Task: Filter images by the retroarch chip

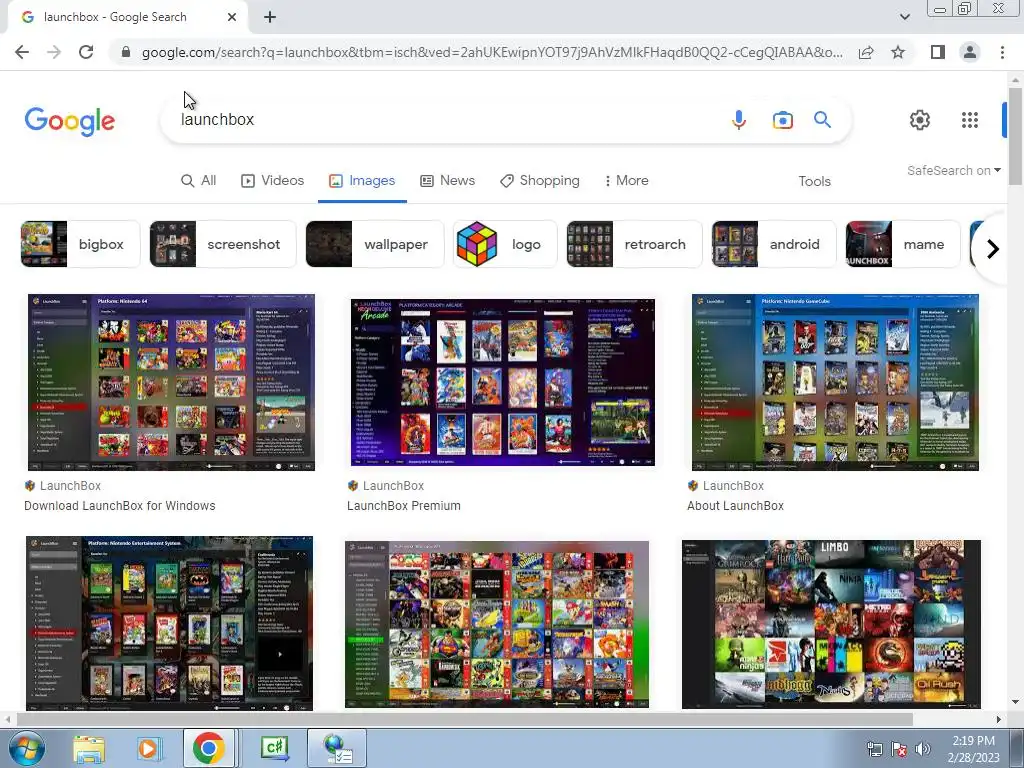Action: tap(634, 244)
